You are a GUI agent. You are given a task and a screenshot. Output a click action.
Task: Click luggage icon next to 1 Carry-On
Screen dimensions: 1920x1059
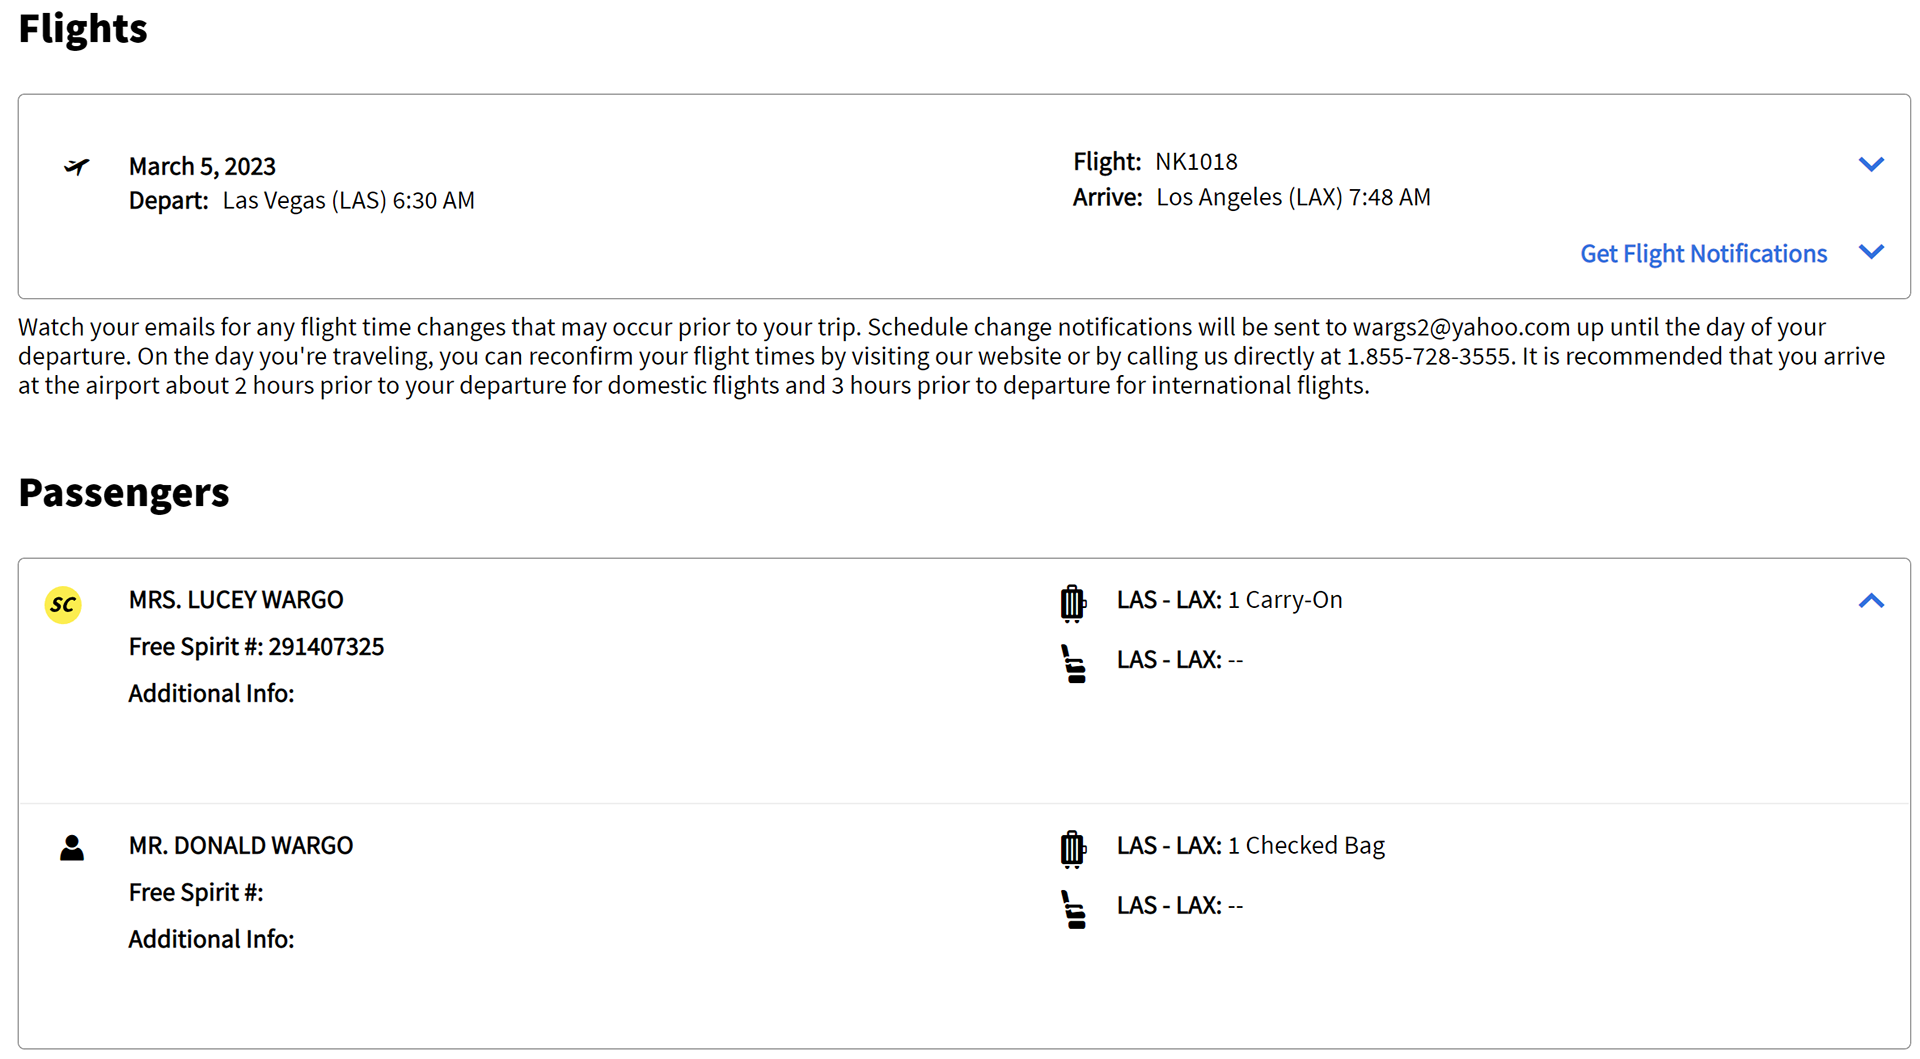1072,603
